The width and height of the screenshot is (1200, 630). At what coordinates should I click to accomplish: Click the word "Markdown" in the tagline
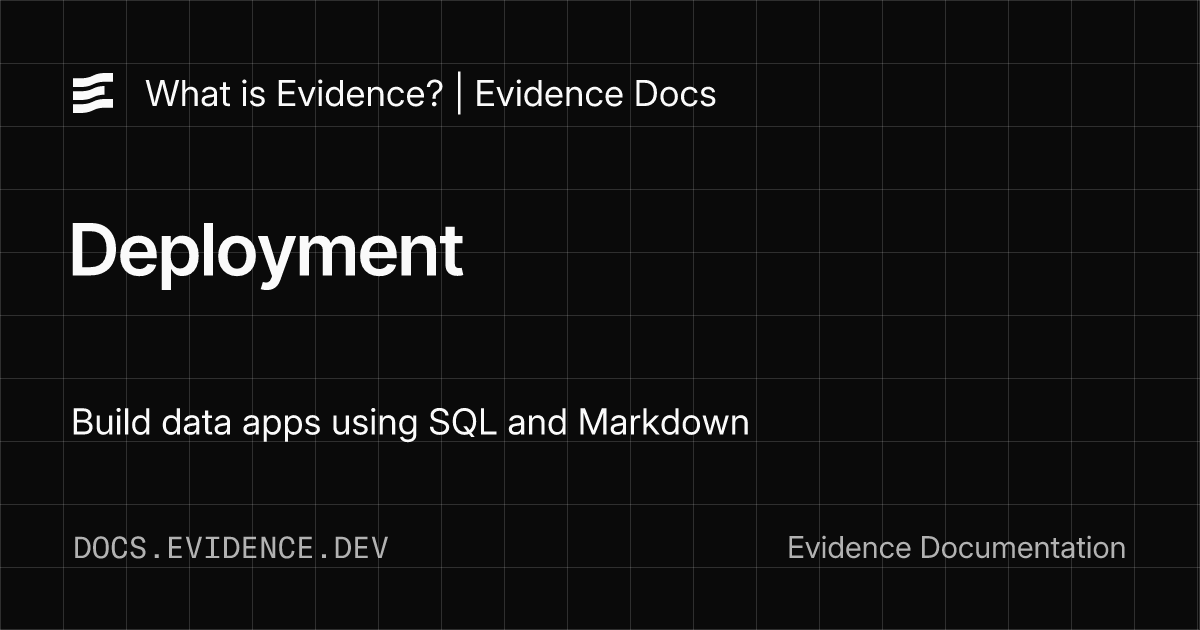coord(663,422)
